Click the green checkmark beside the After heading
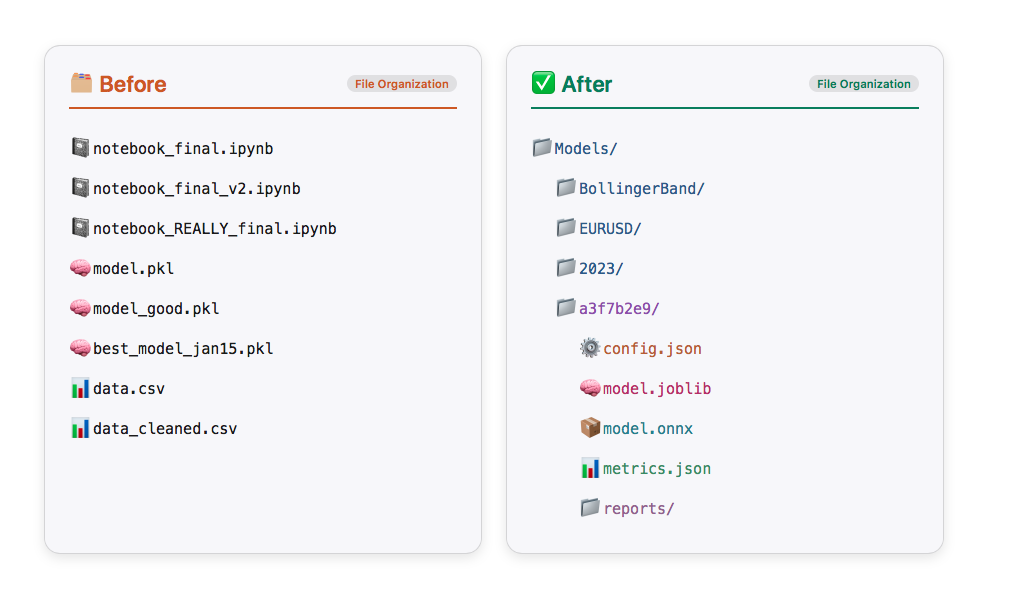This screenshot has height=599, width=1009. 544,84
